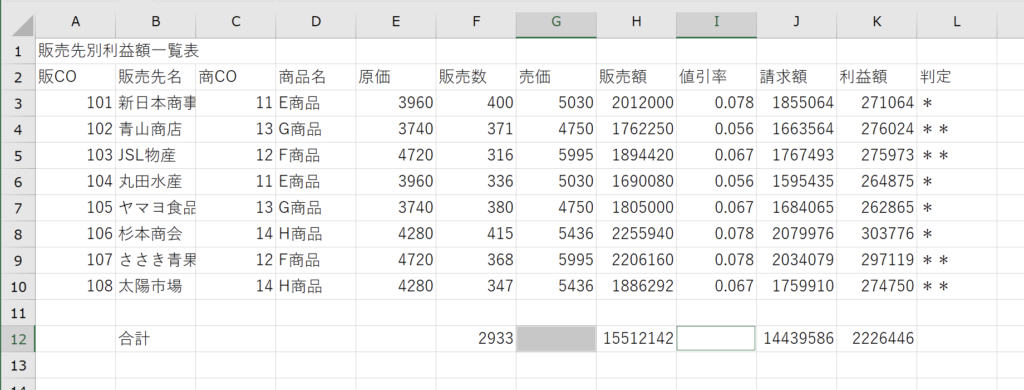
Task: Click the gray shaded cell G12
Action: pos(556,338)
